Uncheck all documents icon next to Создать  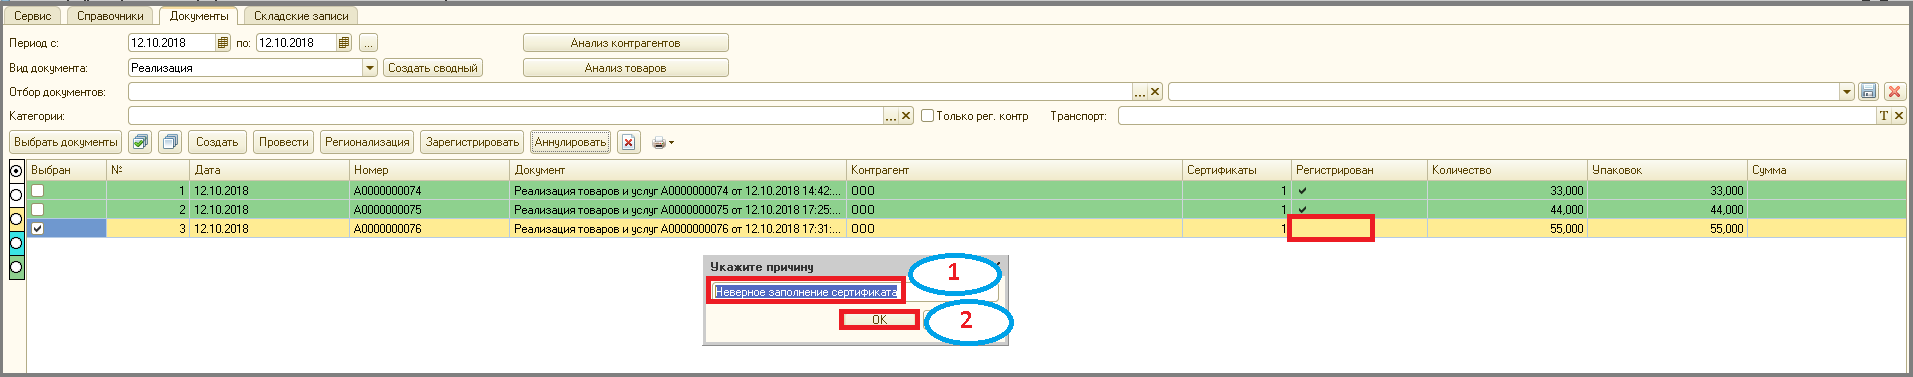[170, 142]
